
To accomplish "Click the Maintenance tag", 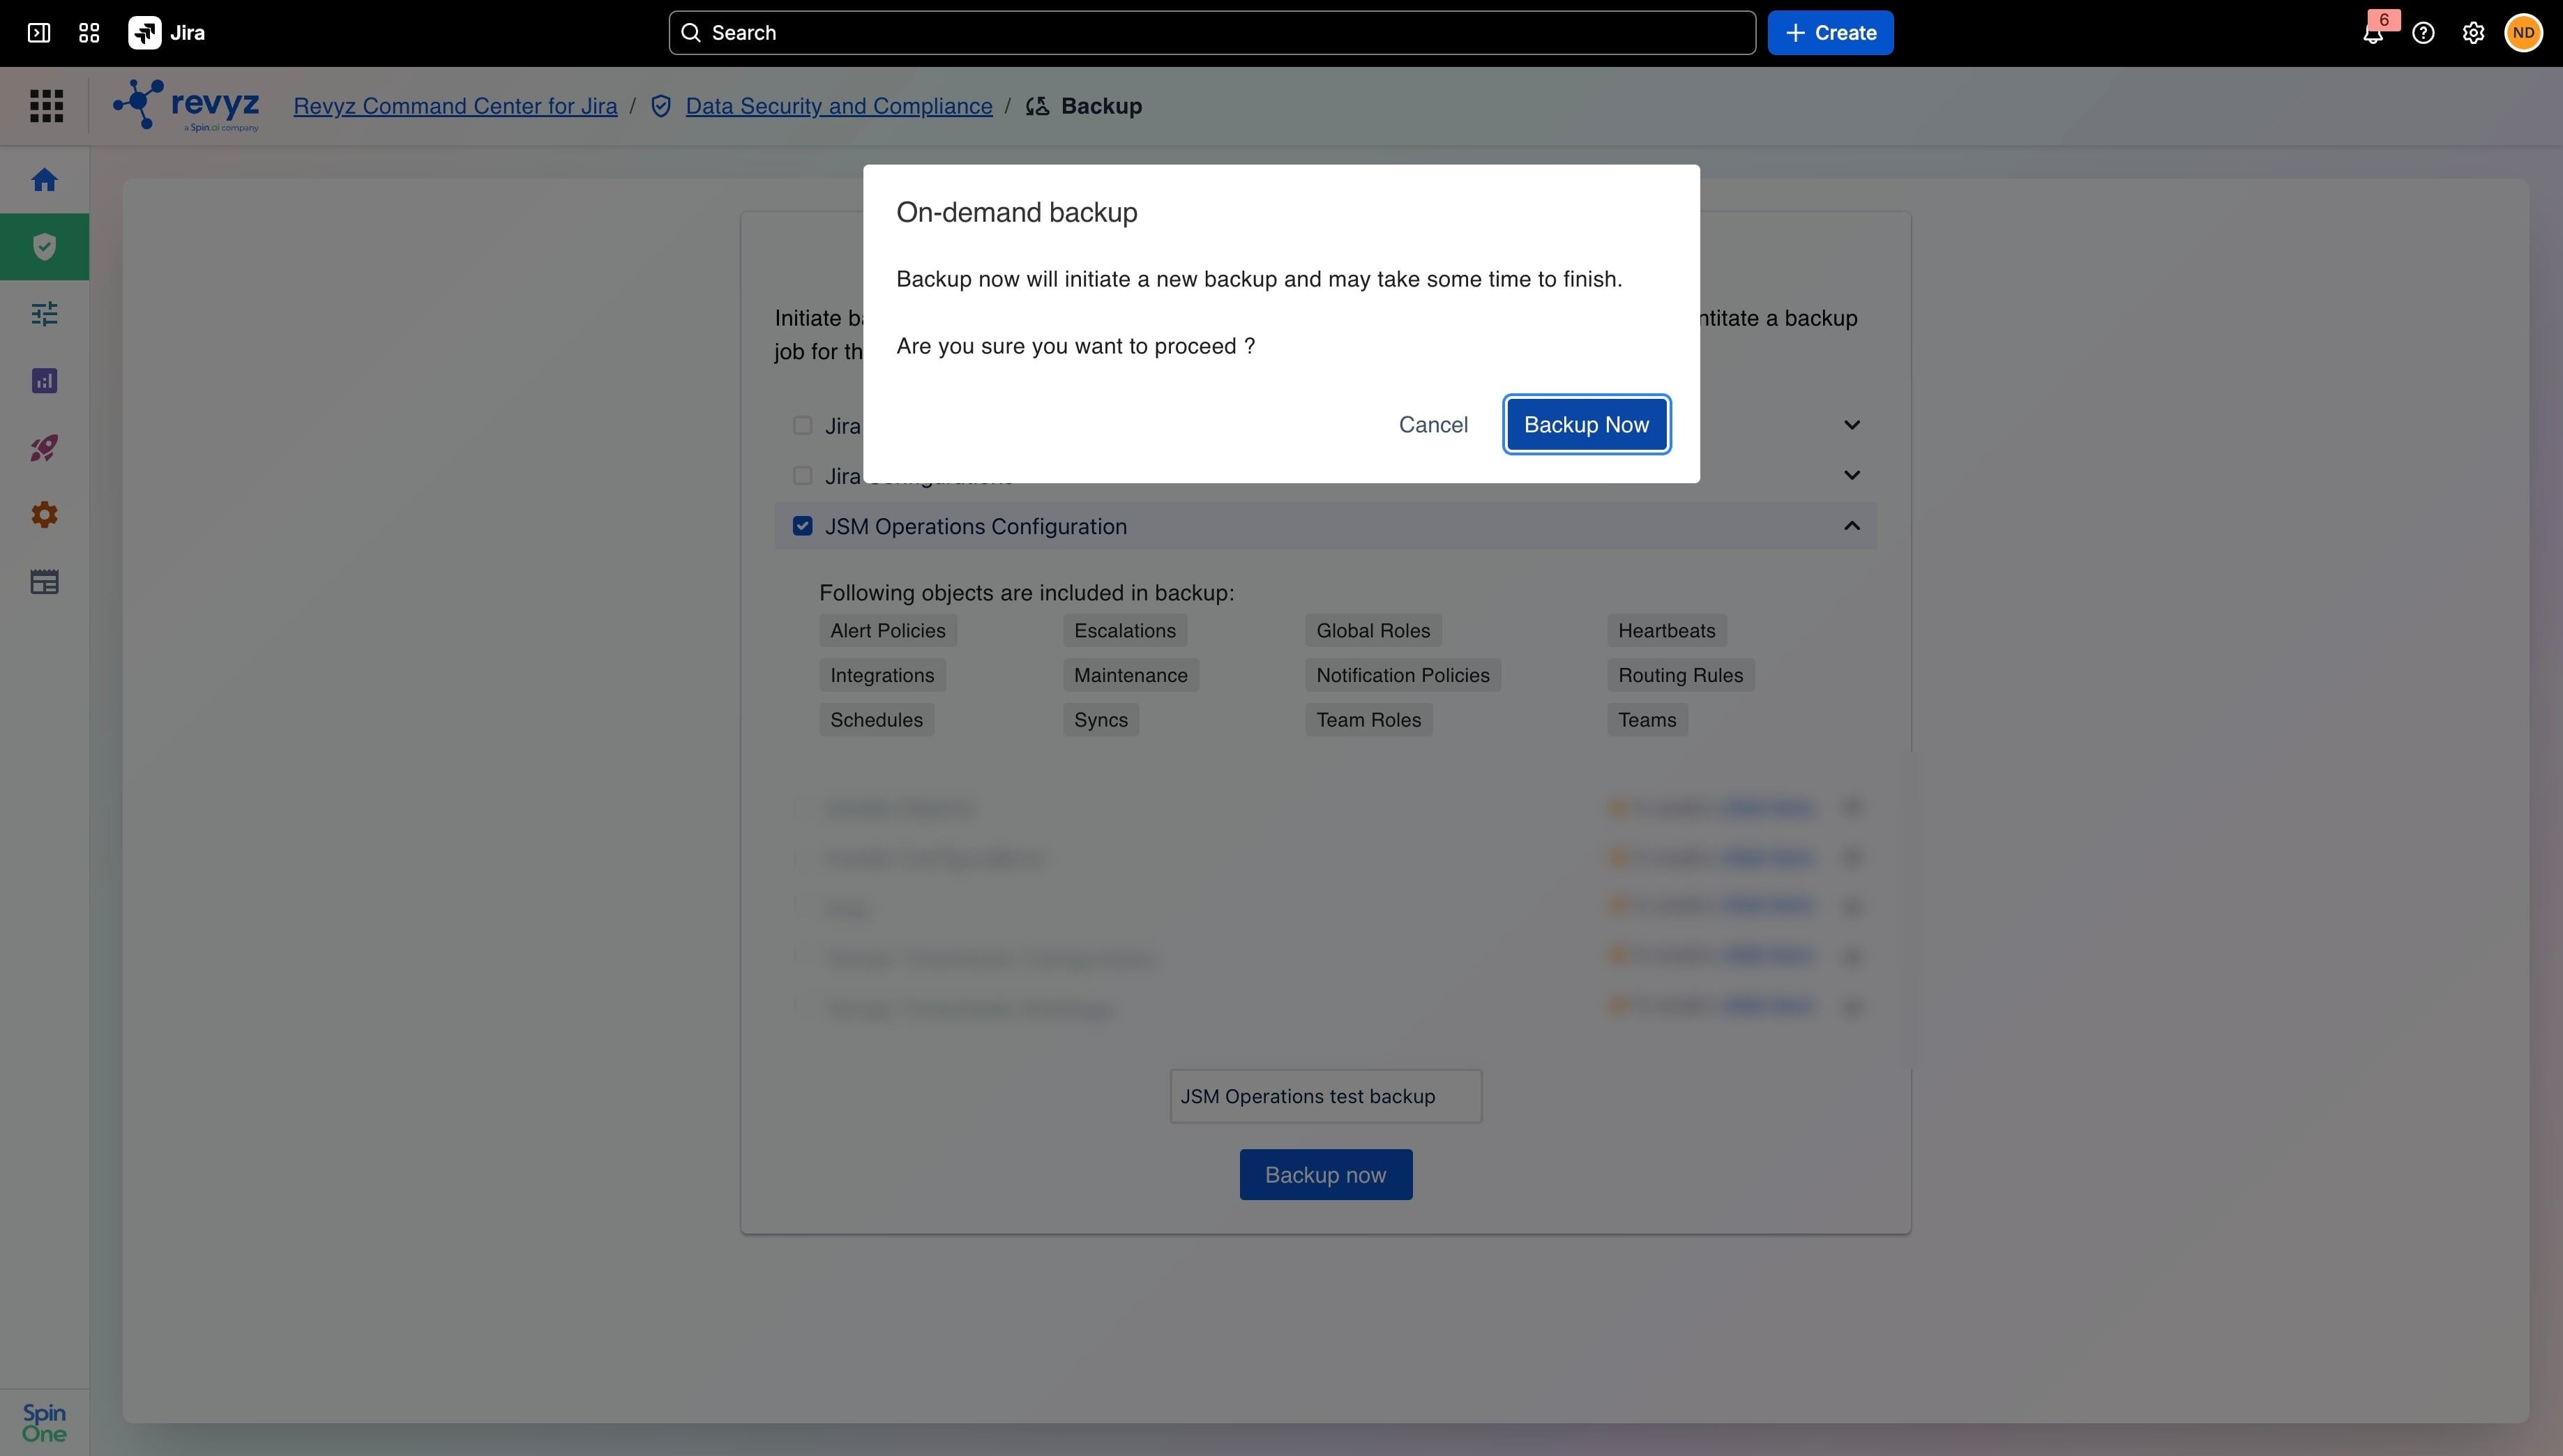I will (1131, 676).
